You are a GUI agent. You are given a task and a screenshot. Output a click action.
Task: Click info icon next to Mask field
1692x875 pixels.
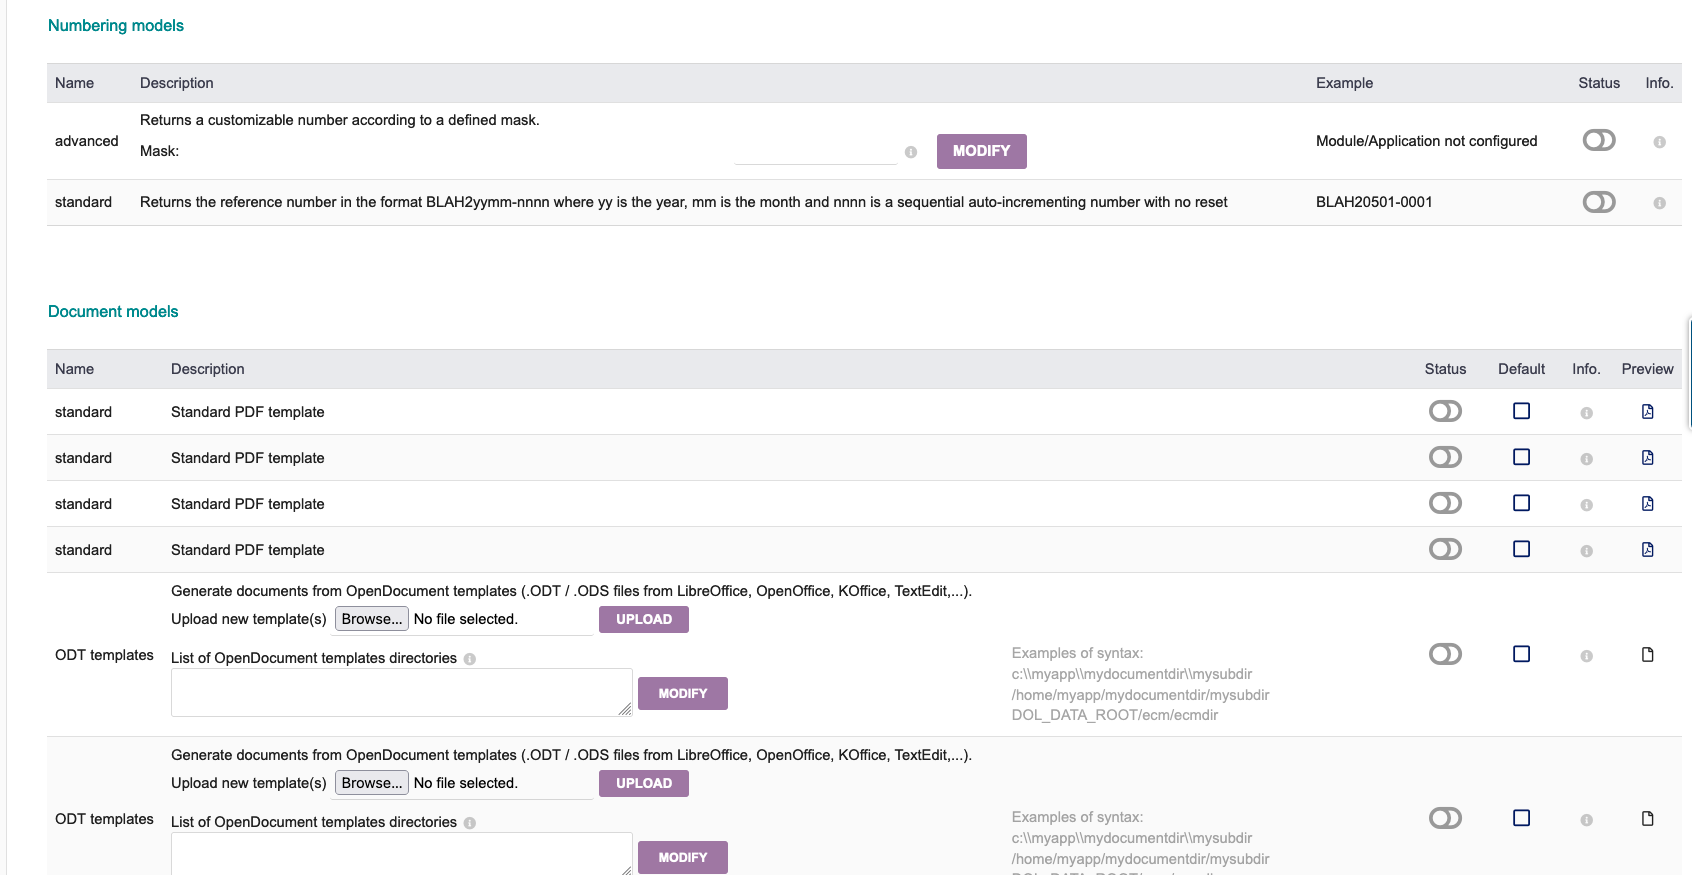point(911,152)
